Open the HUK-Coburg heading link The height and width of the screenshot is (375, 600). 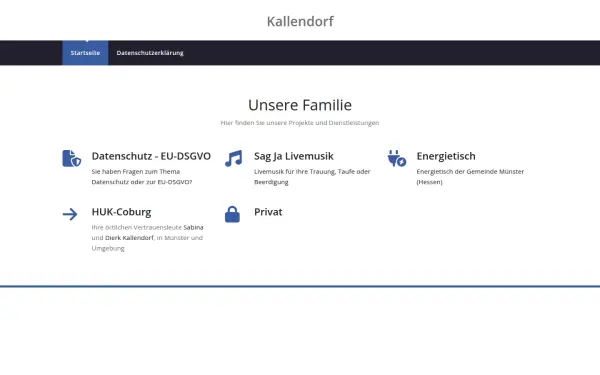coord(121,212)
